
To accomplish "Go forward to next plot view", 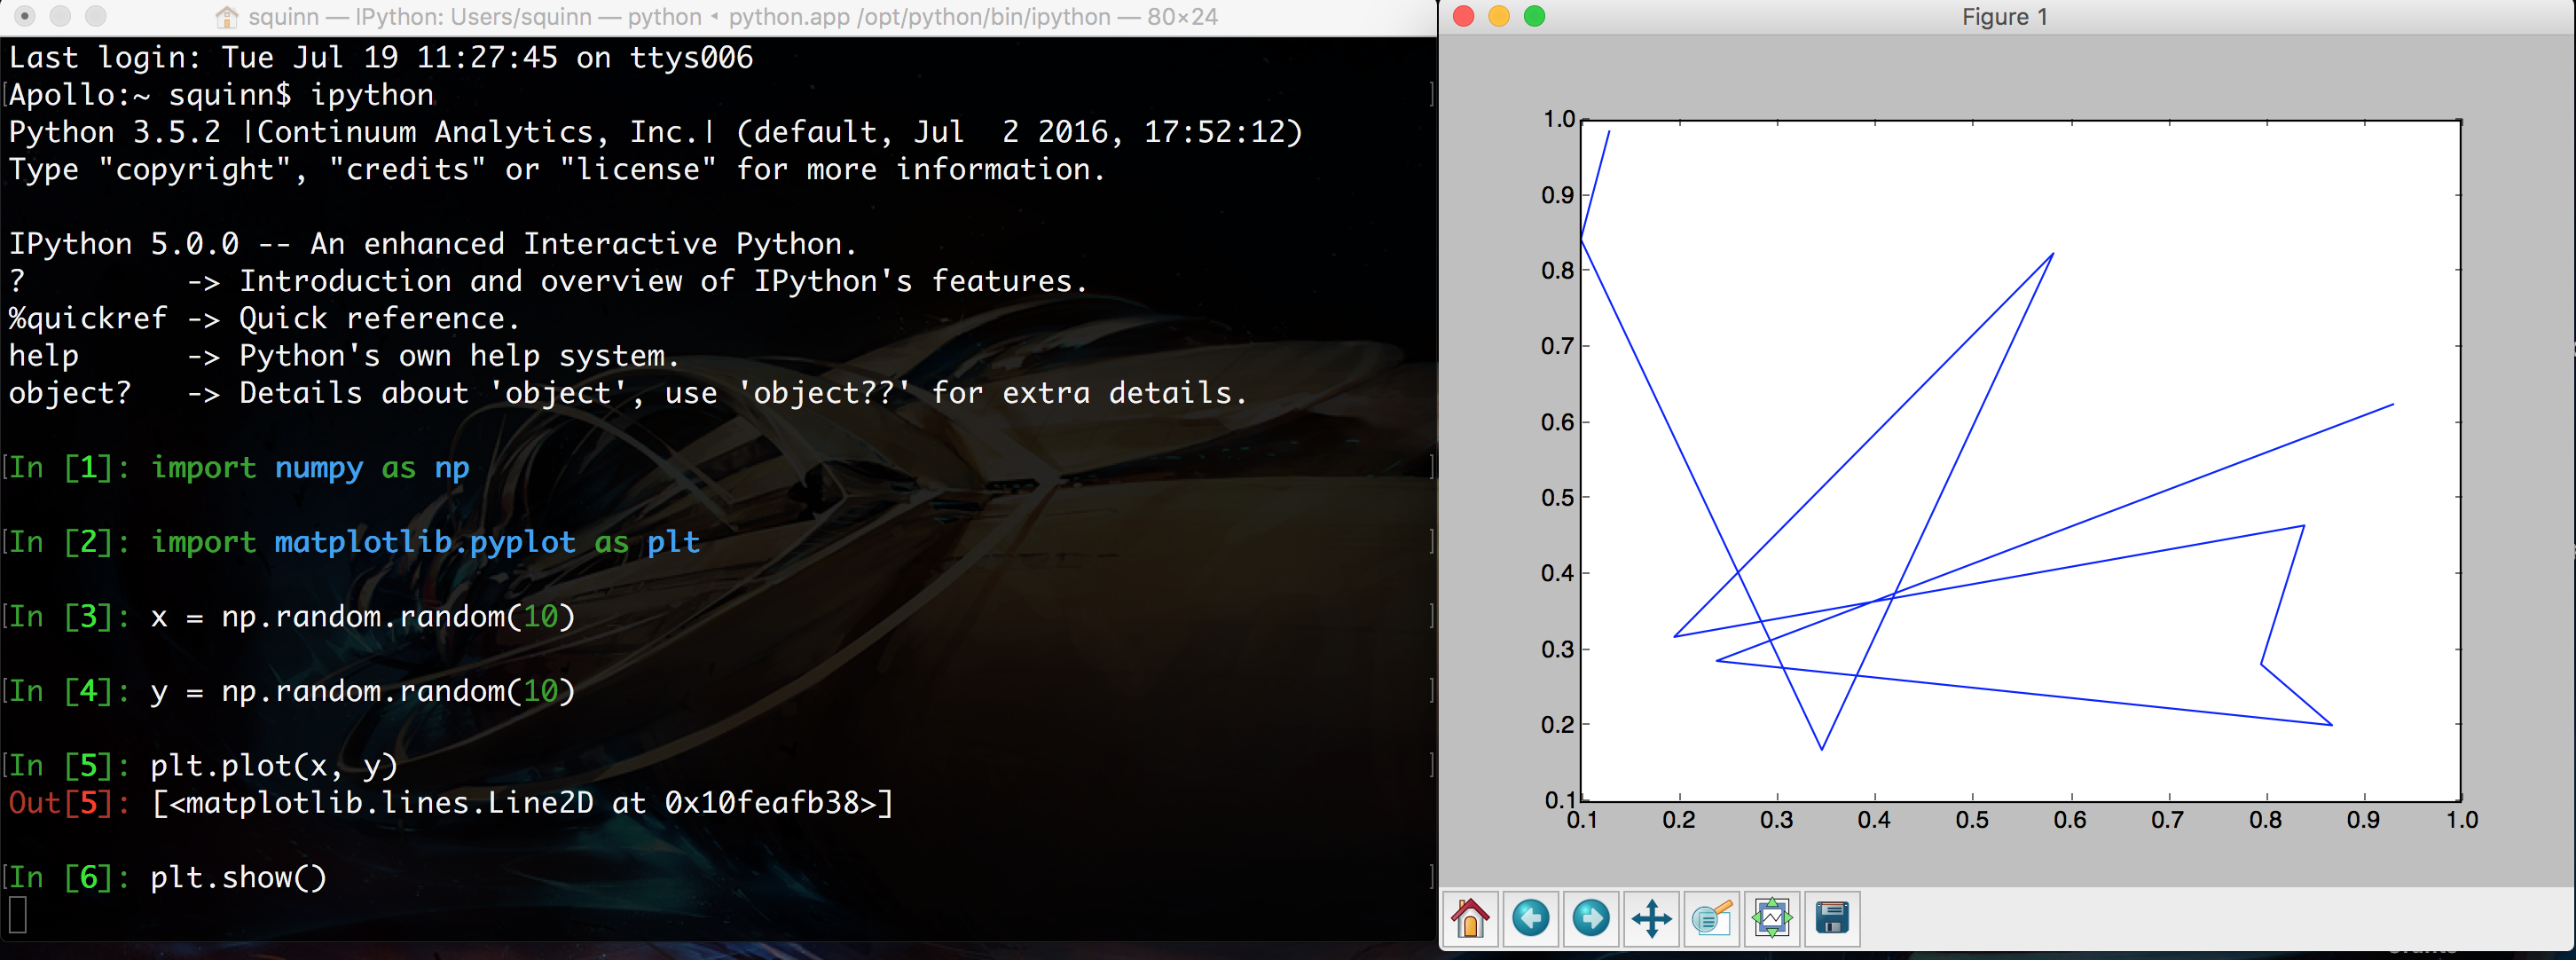I will point(1591,918).
